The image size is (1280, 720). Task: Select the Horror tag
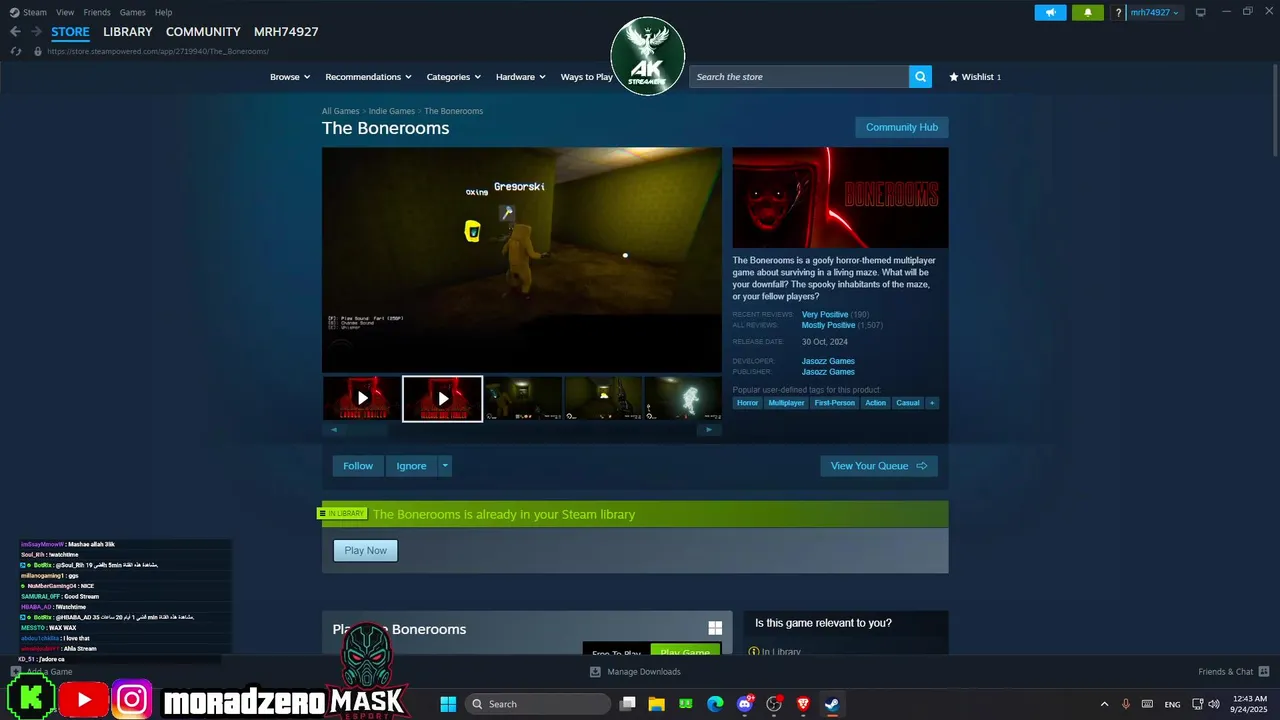tap(747, 403)
